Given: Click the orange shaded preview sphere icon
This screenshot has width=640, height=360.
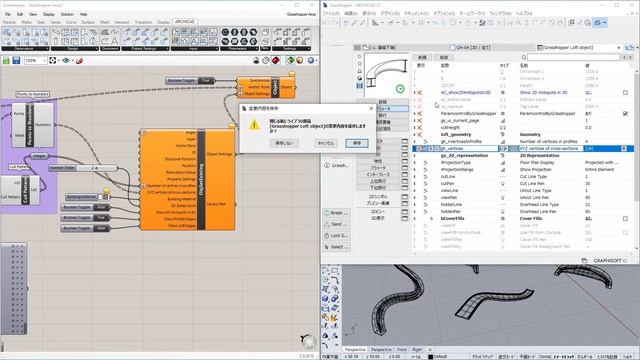Looking at the screenshot, I should (x=300, y=60).
